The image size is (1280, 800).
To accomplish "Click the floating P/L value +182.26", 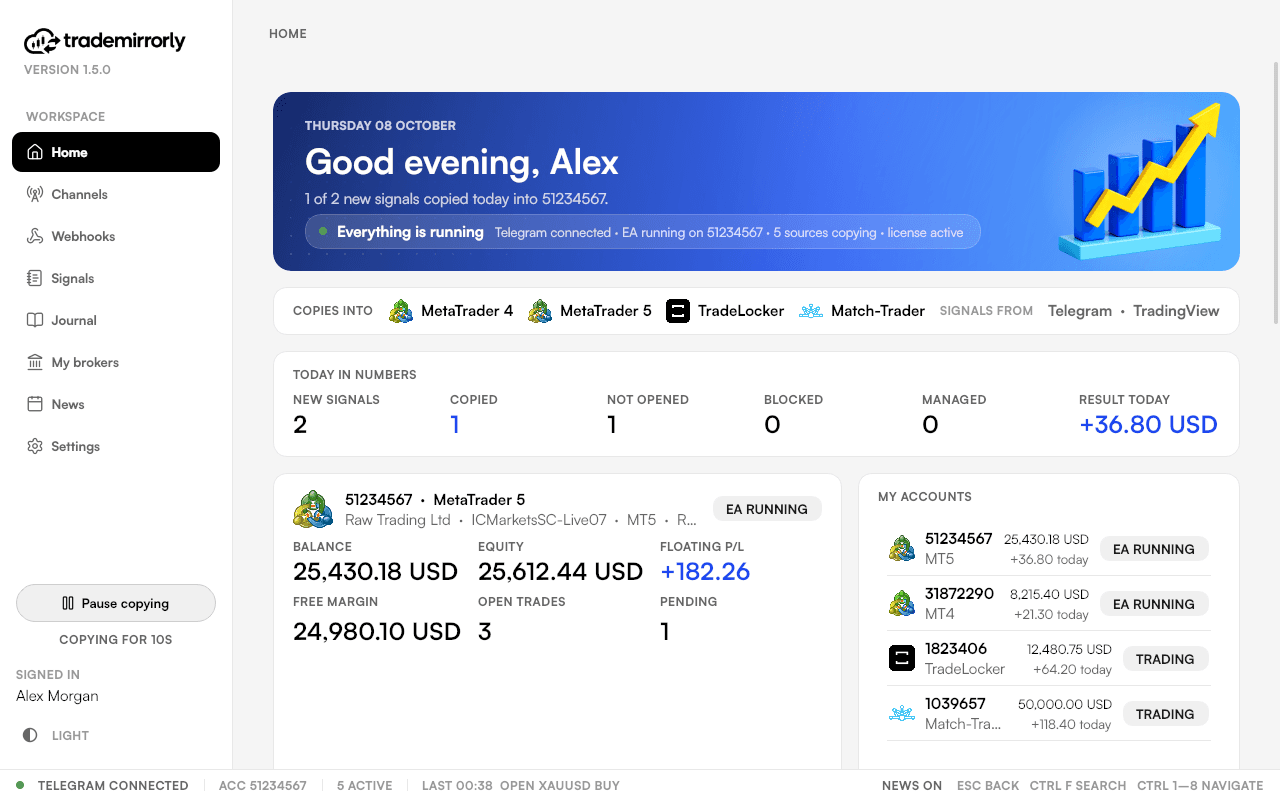I will click(x=705, y=571).
